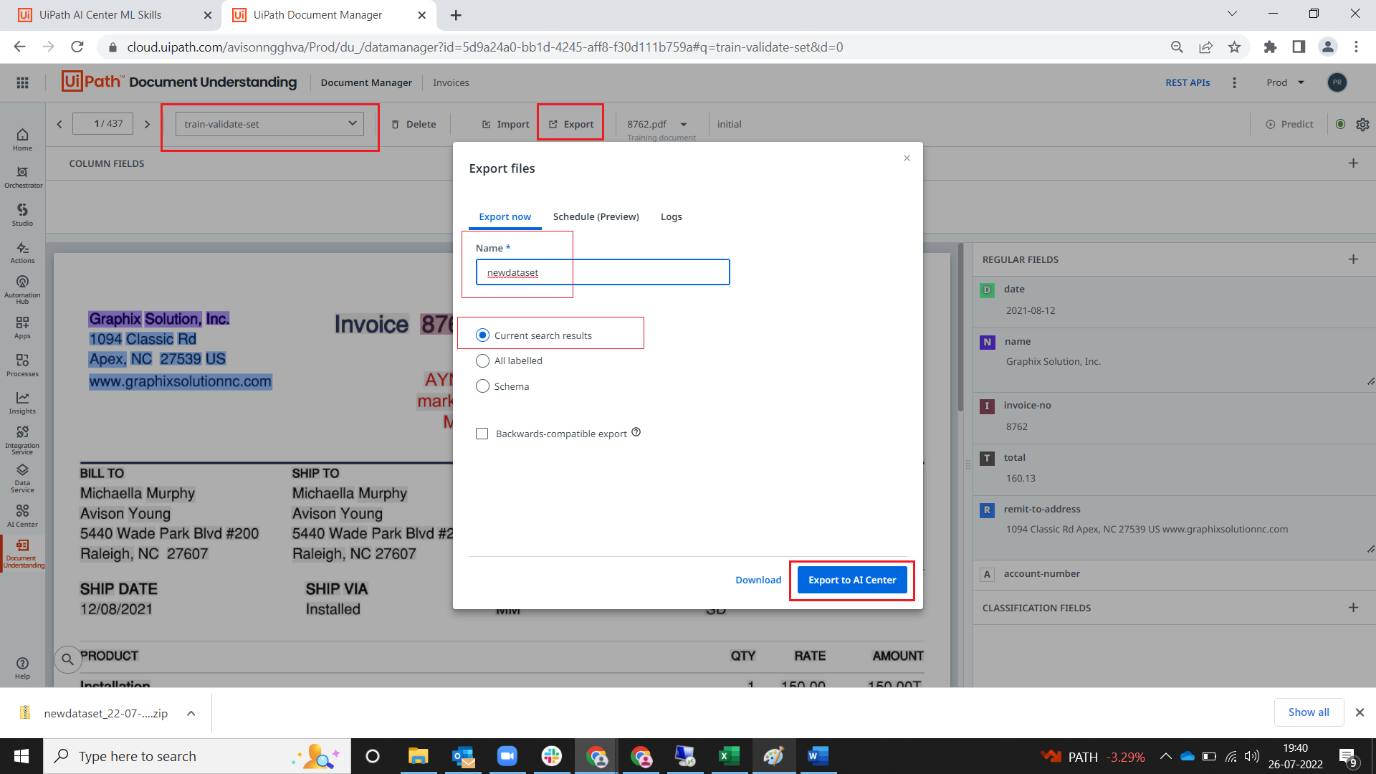The image size is (1376, 774).
Task: Switch to Logs tab
Action: [x=671, y=217]
